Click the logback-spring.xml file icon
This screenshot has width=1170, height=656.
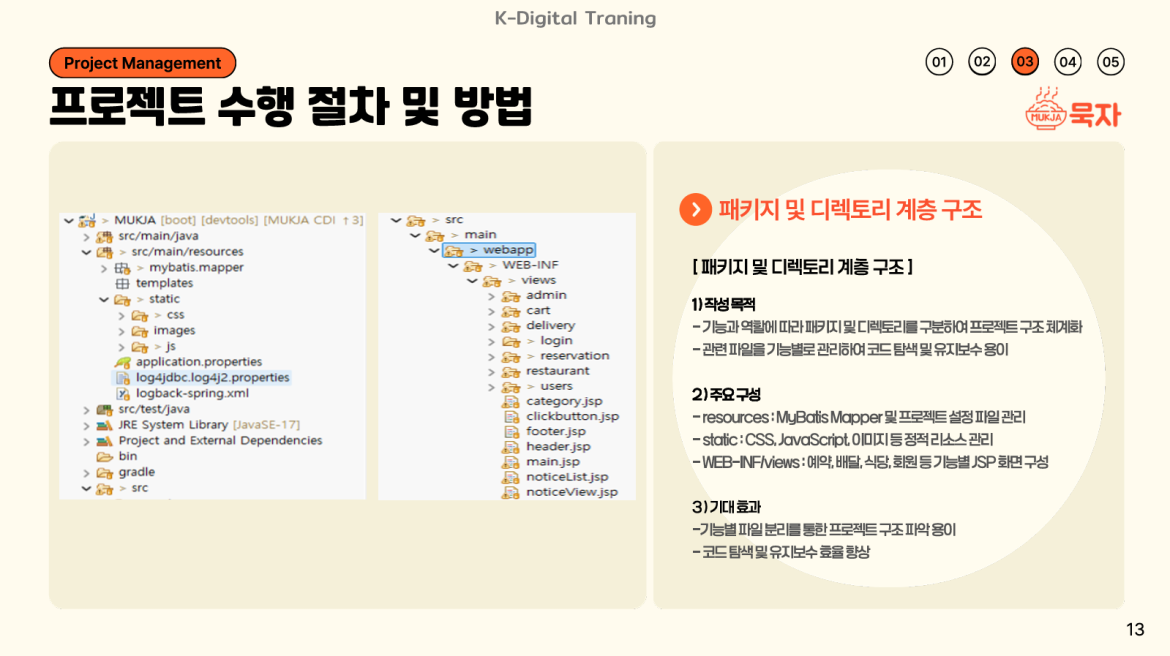pos(122,393)
